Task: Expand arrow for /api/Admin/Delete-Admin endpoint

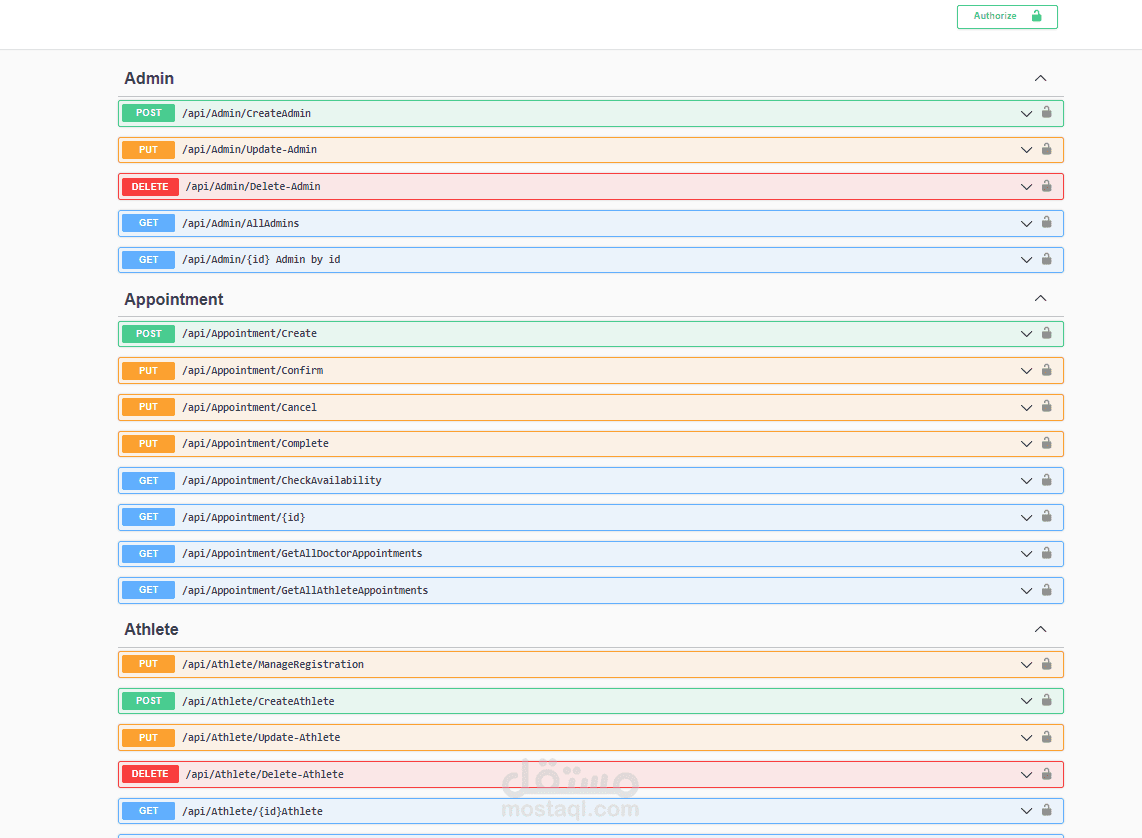Action: click(x=1026, y=187)
